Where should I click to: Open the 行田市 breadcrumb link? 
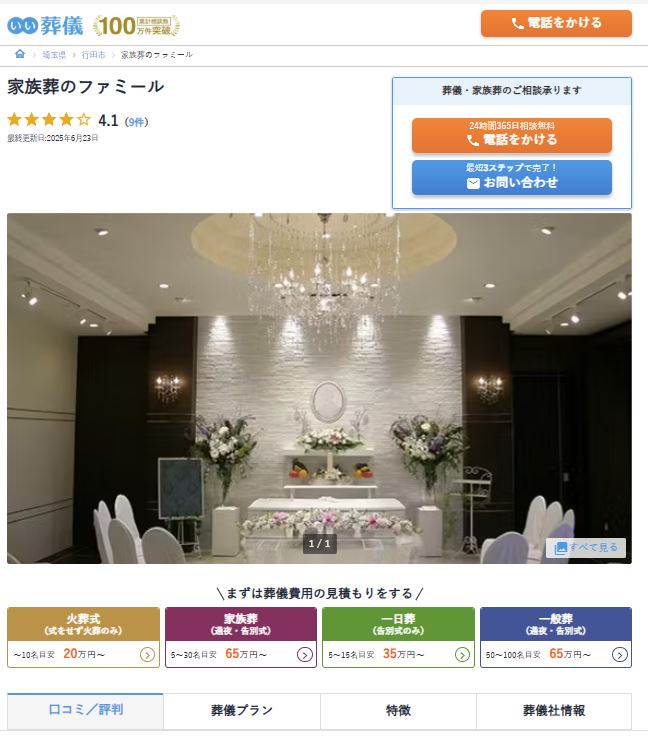[x=93, y=55]
